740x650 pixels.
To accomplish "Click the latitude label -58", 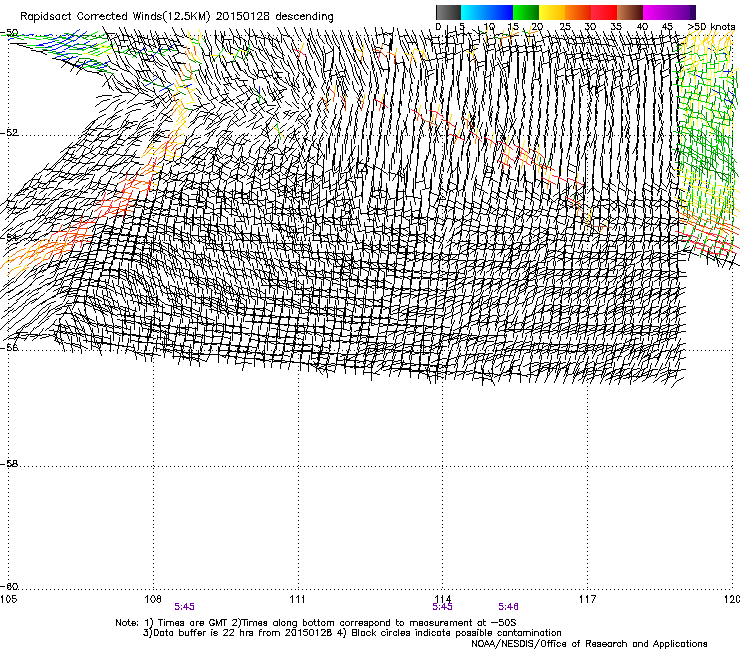I will [x=9, y=464].
